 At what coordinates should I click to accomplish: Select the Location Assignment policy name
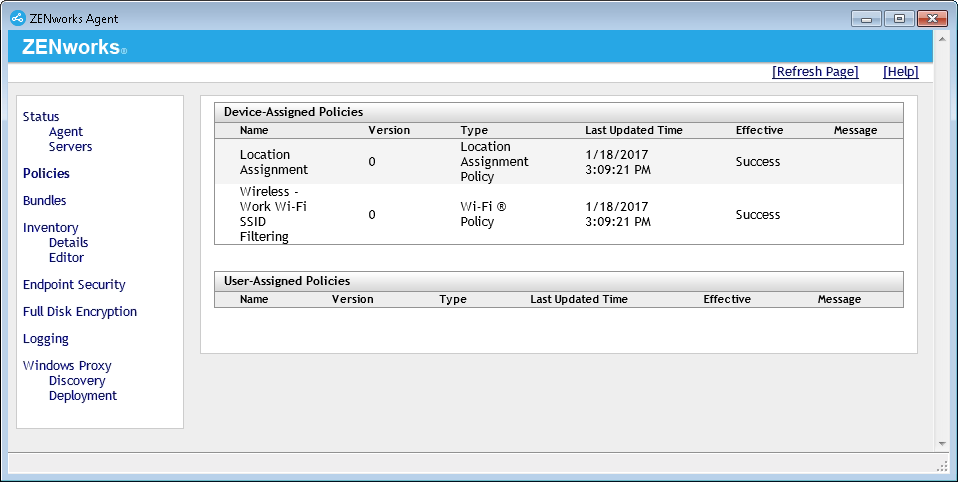(x=274, y=162)
